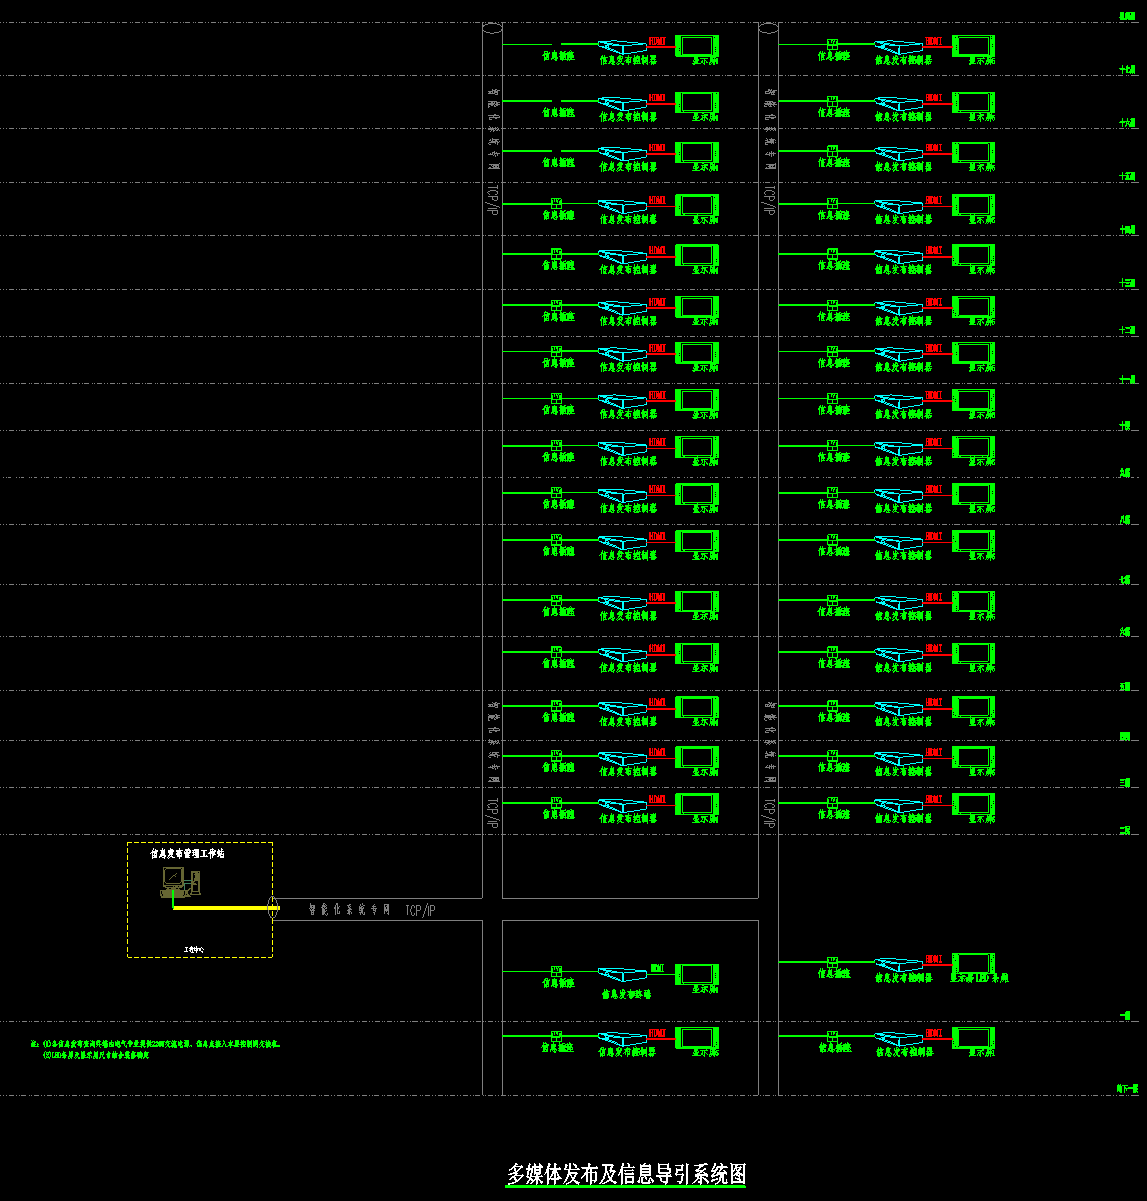Click the small caption at the bottom of the dashed box
The width and height of the screenshot is (1147, 1201).
[193, 949]
